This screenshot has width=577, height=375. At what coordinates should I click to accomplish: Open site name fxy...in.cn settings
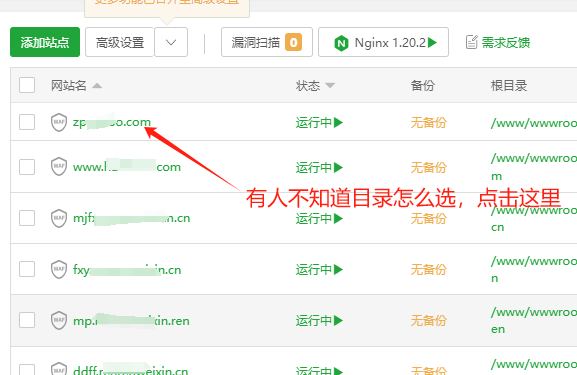127,270
